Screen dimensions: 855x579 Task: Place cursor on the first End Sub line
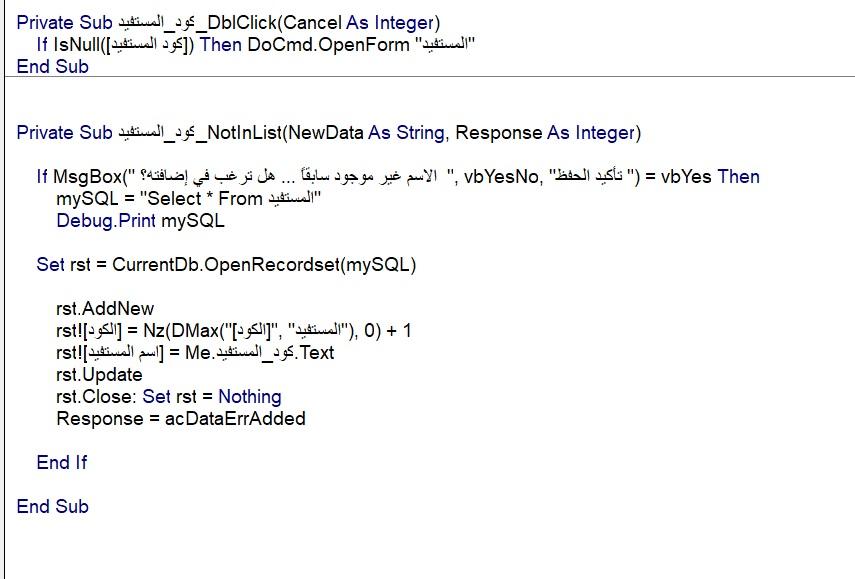point(52,67)
